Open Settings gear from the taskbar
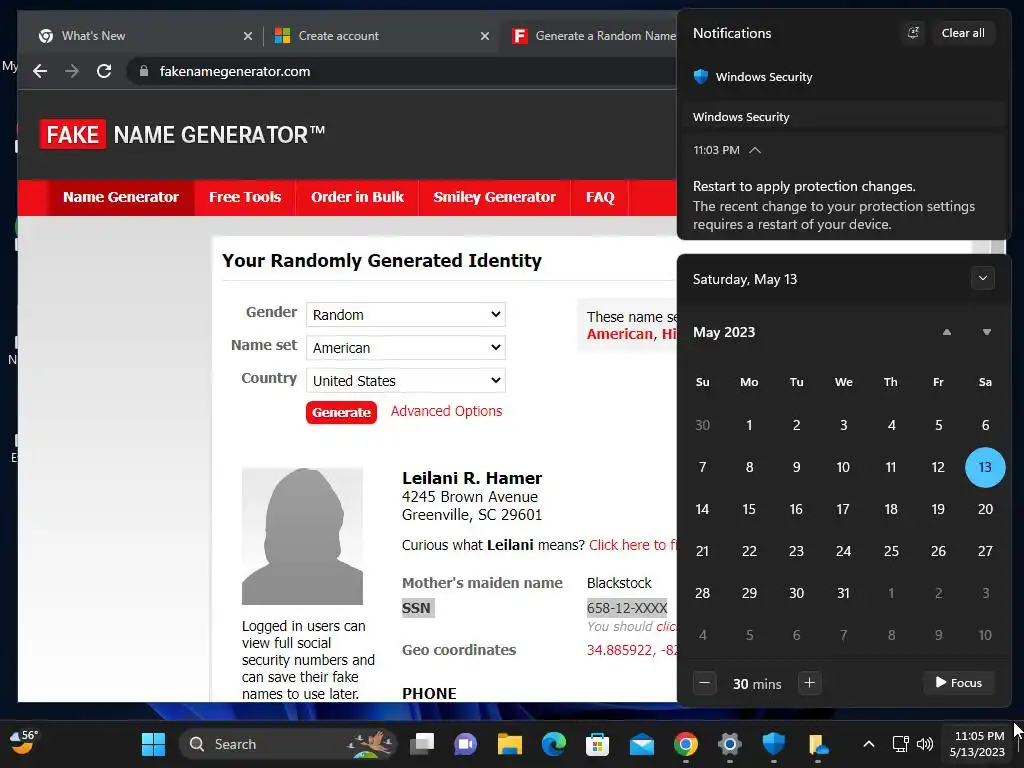 click(x=729, y=744)
